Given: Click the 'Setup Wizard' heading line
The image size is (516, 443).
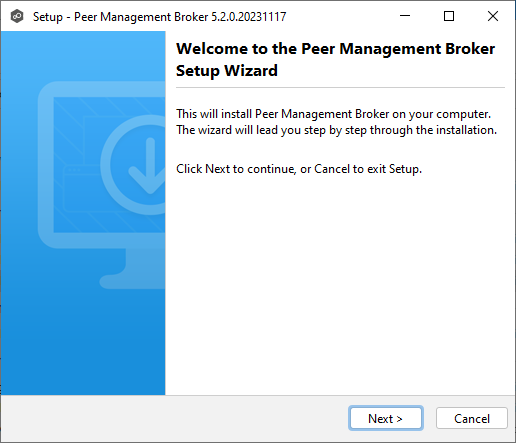Looking at the screenshot, I should [227, 71].
